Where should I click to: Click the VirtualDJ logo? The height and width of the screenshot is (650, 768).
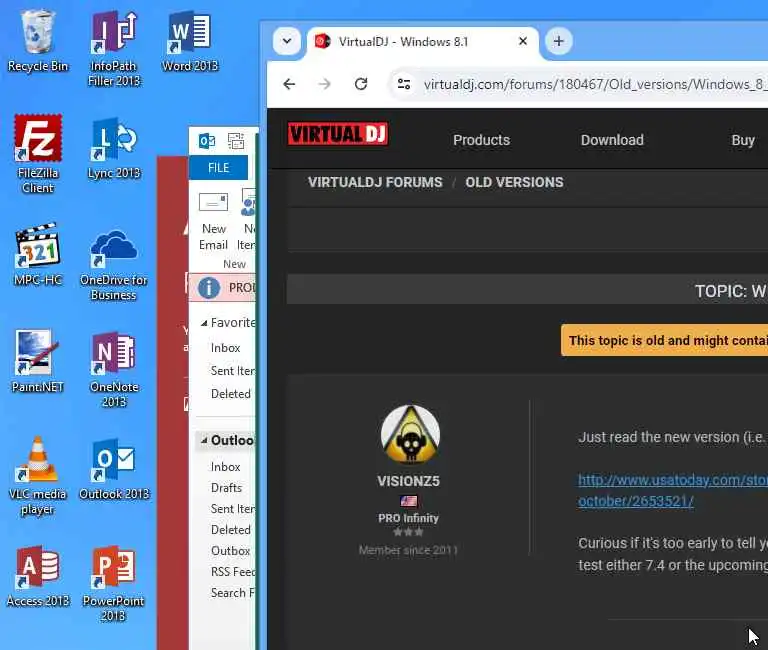click(x=337, y=134)
